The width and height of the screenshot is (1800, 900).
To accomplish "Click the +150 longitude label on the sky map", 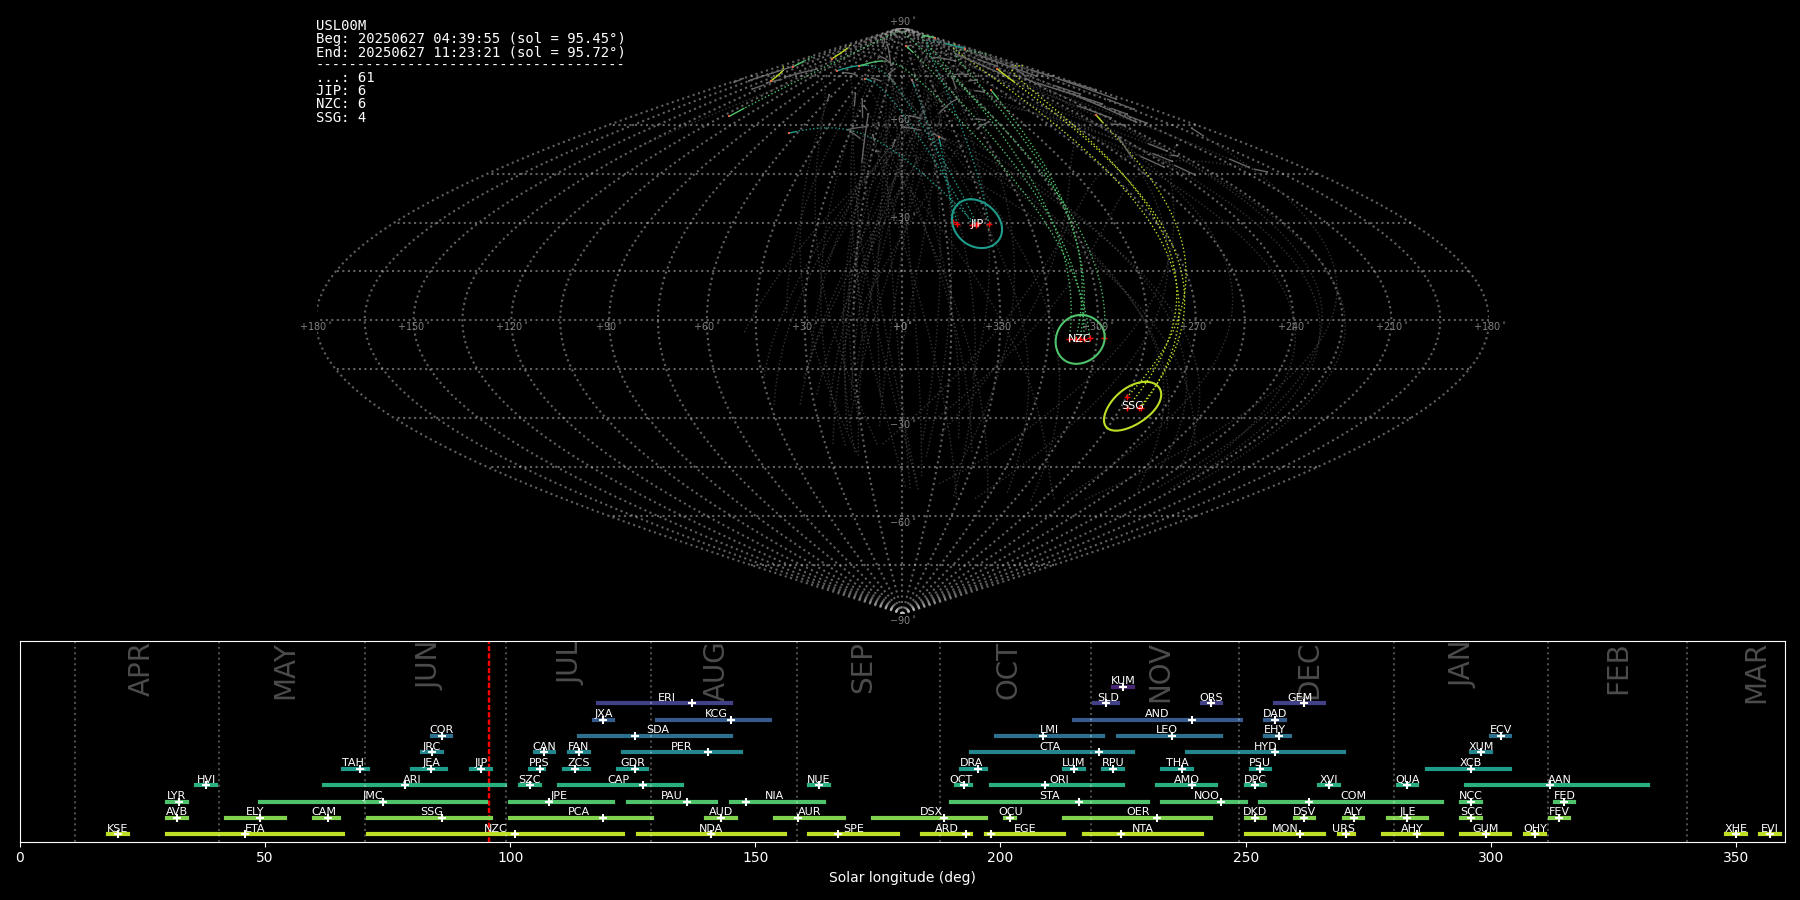I will pos(412,327).
